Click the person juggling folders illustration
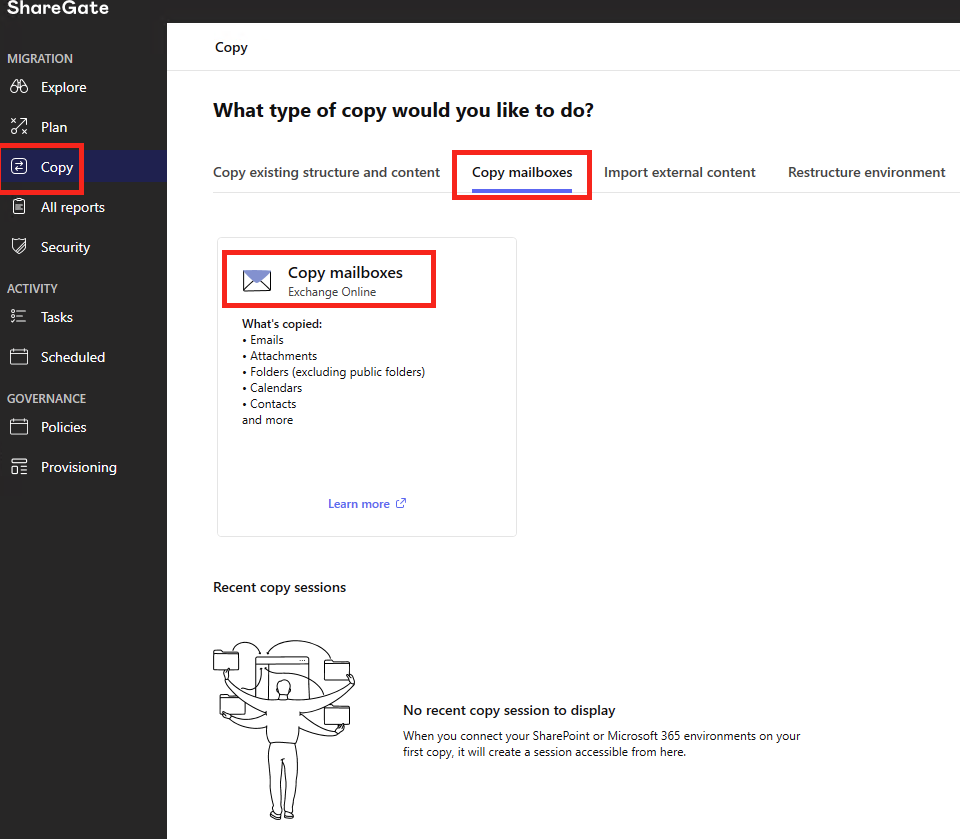 point(284,729)
